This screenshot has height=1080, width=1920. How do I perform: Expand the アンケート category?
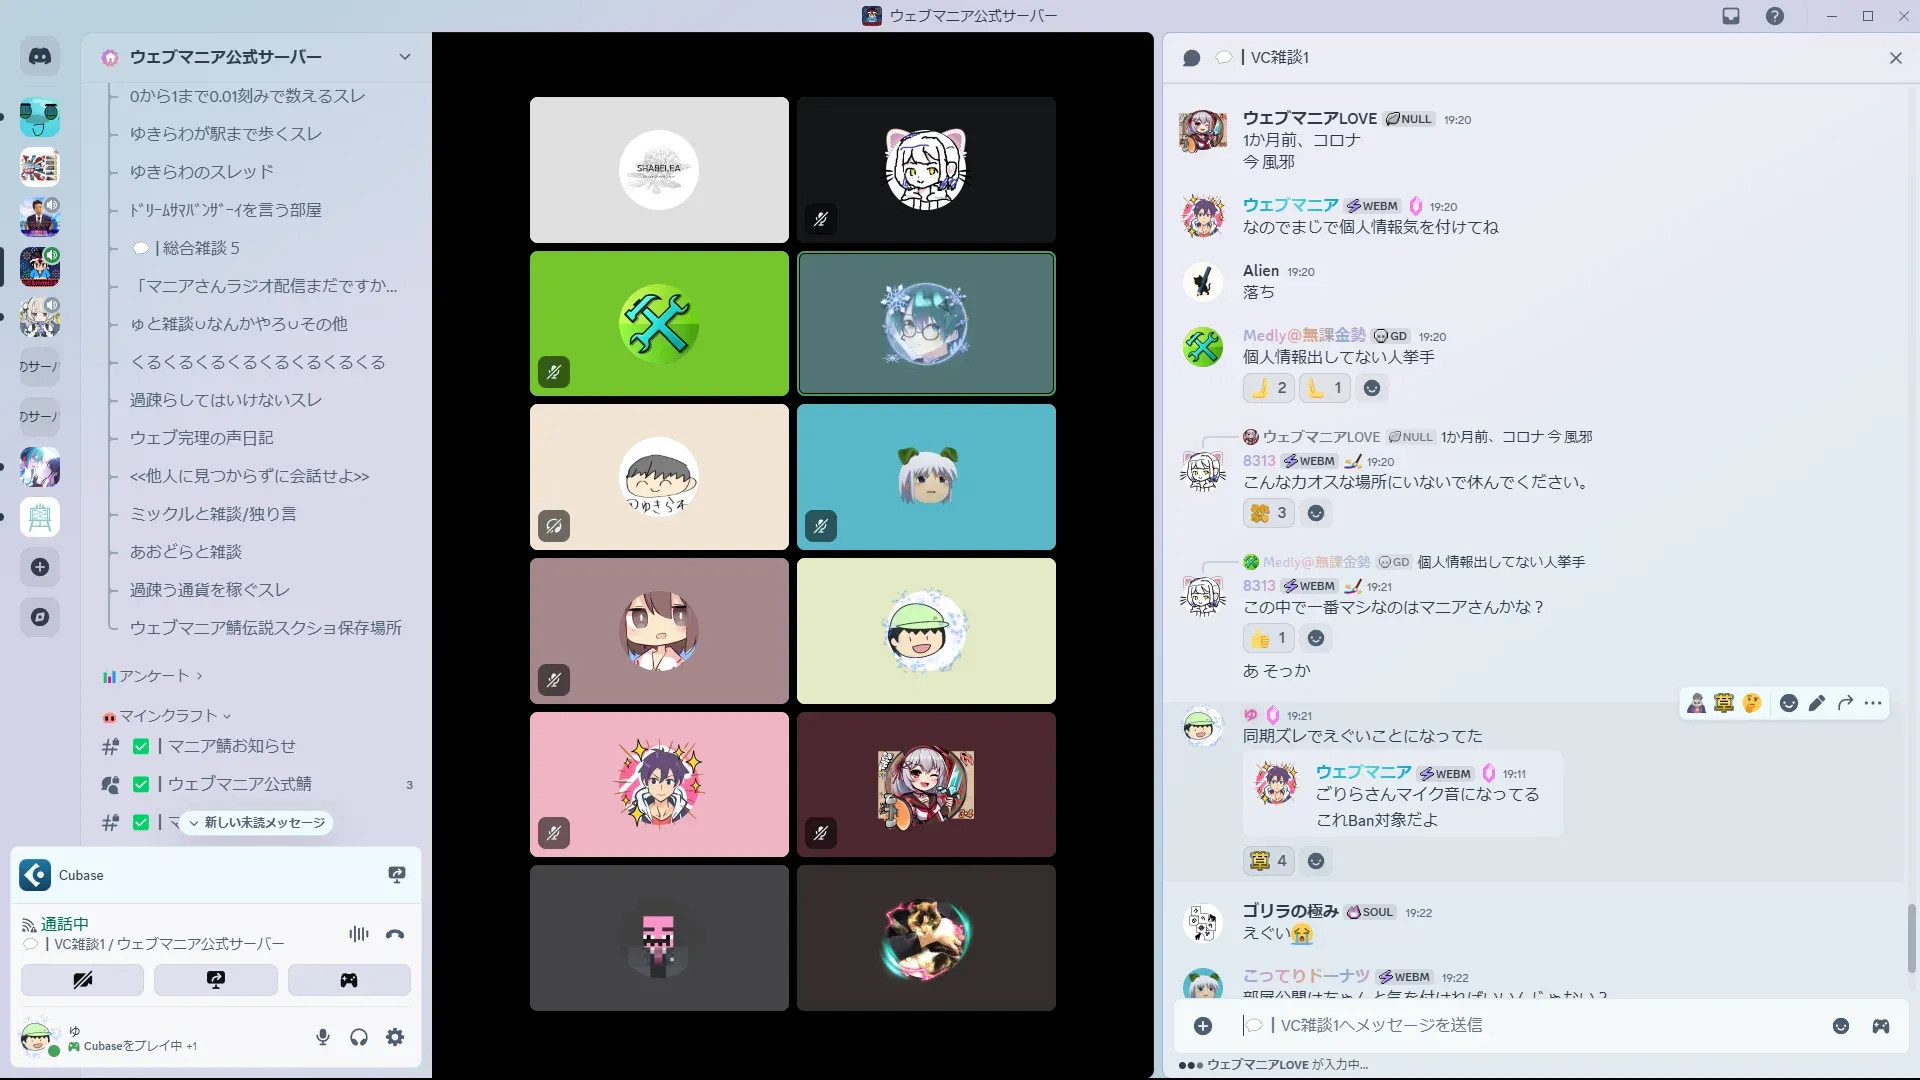154,676
